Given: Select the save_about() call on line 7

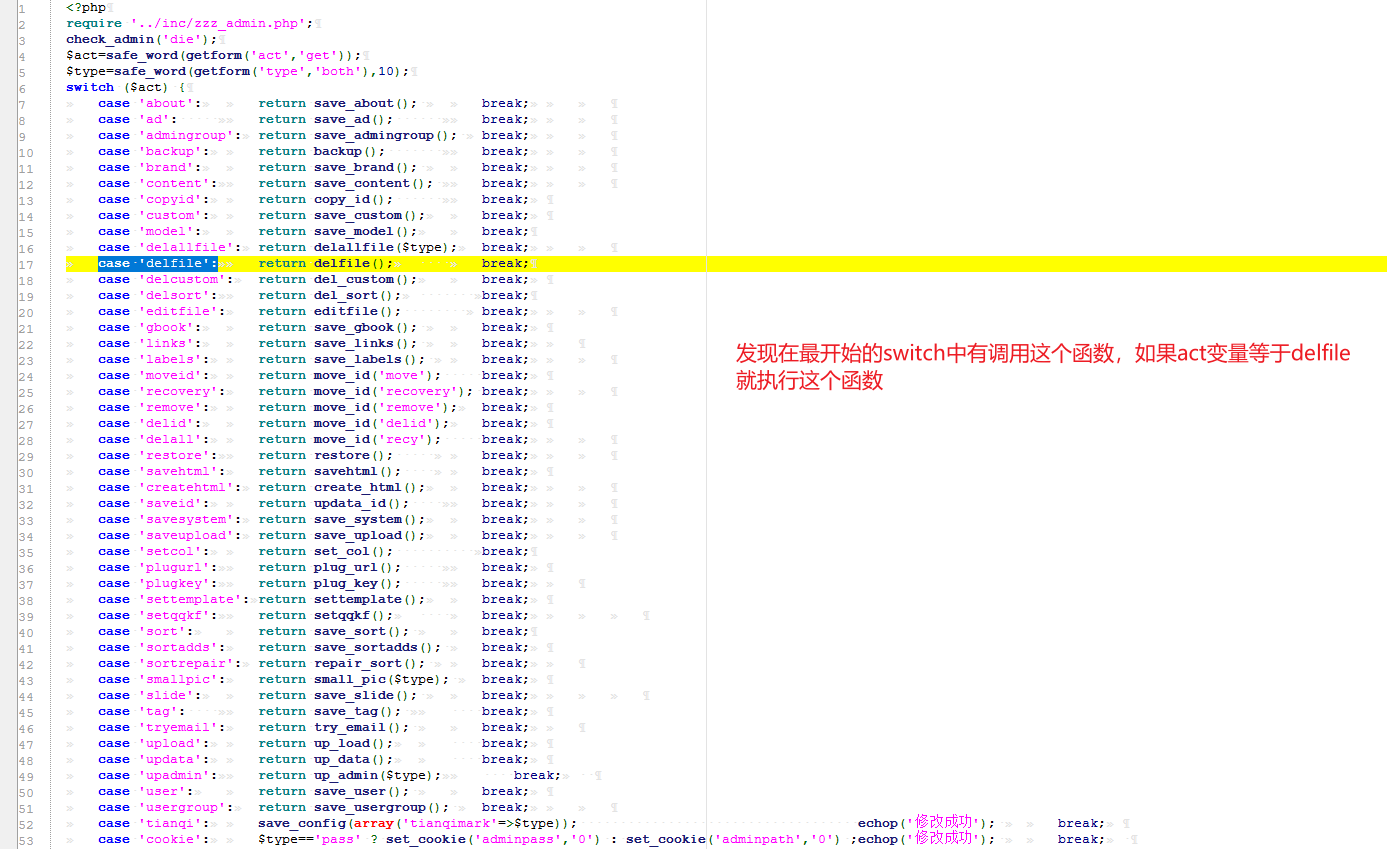Looking at the screenshot, I should 363,103.
